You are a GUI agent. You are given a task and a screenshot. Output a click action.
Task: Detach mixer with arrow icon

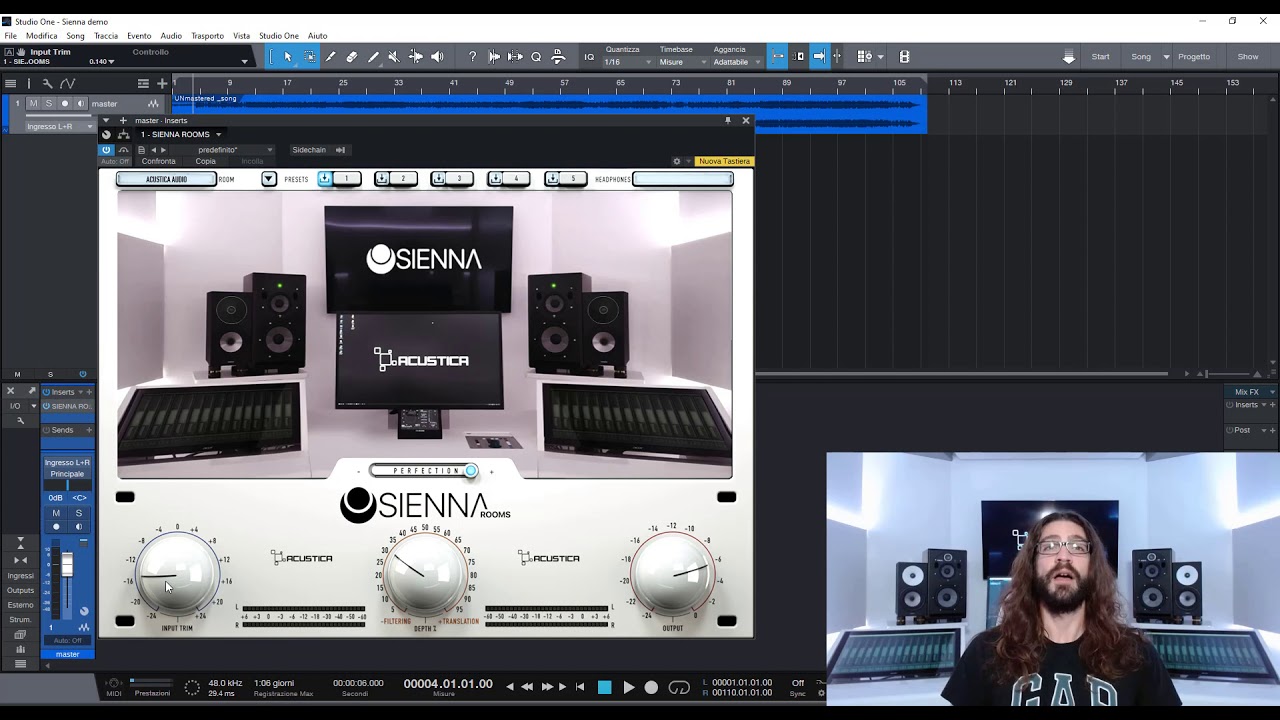(32, 391)
